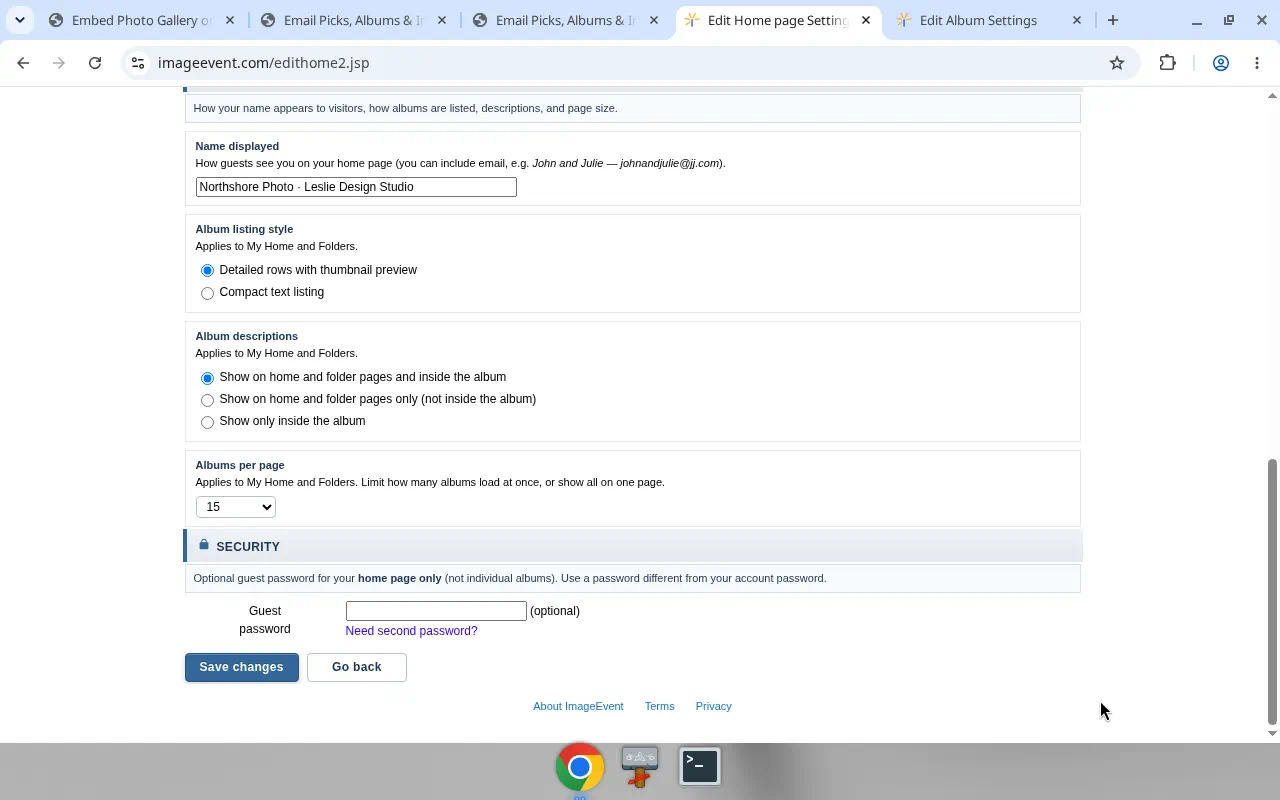The image size is (1280, 800).
Task: Click the Album descriptions heading
Action: (x=246, y=336)
